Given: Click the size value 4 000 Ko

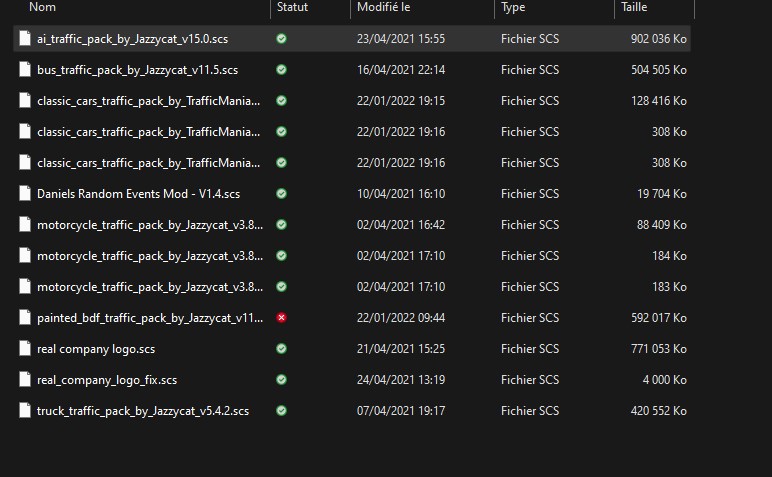Looking at the screenshot, I should [664, 380].
